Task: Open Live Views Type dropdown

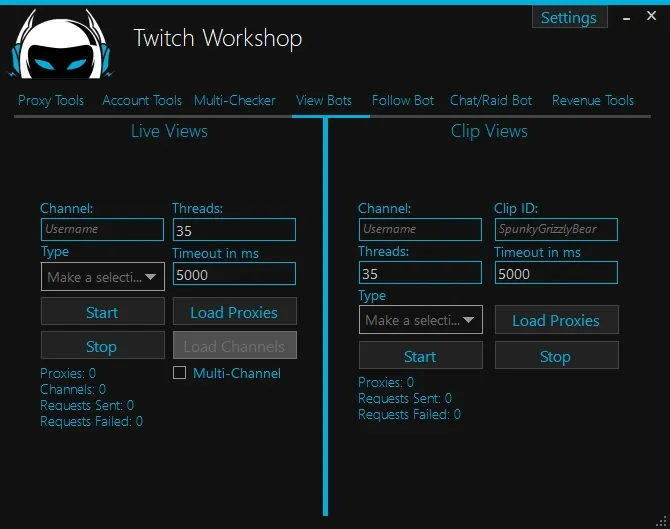Action: coord(103,277)
